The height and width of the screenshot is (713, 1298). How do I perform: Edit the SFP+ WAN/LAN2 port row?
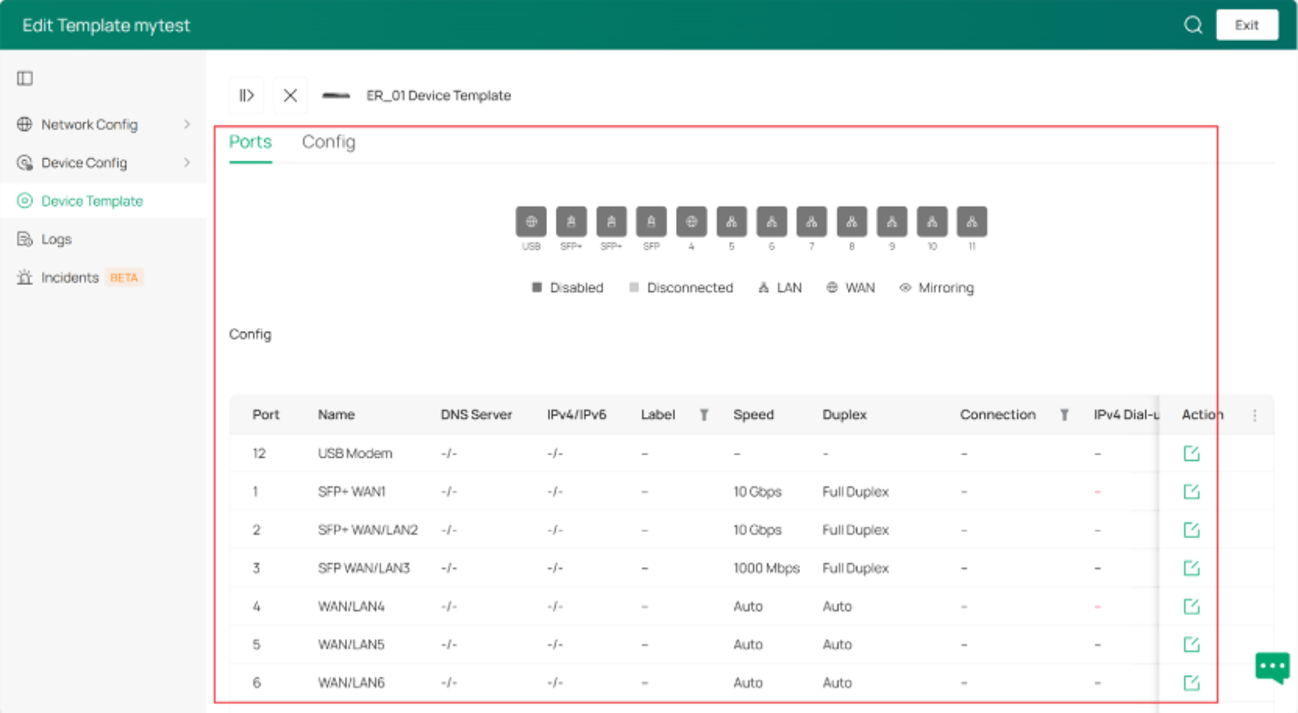point(1191,530)
